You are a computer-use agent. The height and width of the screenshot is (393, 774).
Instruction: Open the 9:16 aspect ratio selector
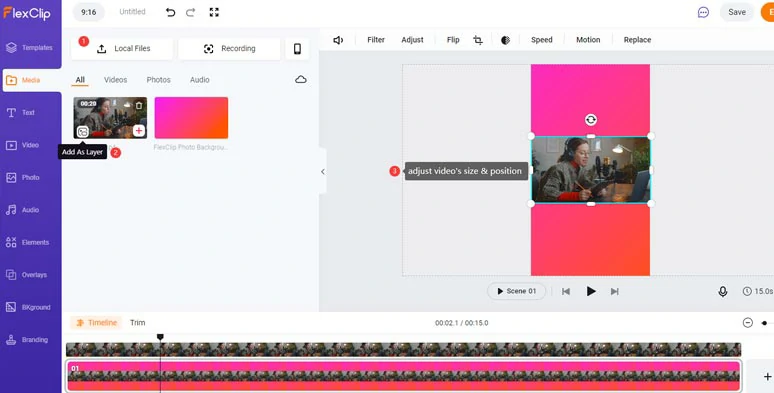coord(89,12)
